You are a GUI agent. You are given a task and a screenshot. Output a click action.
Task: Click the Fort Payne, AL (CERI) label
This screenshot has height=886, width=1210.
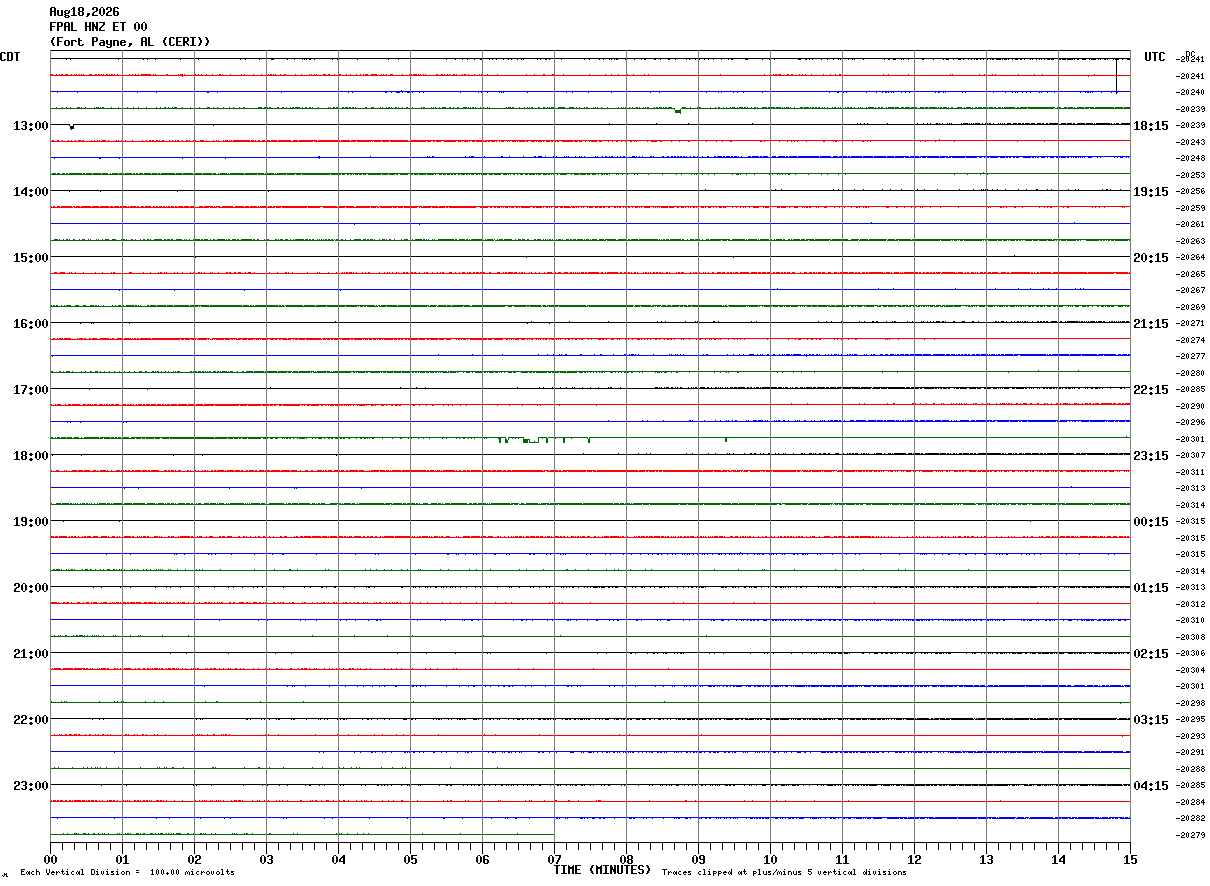tap(130, 42)
